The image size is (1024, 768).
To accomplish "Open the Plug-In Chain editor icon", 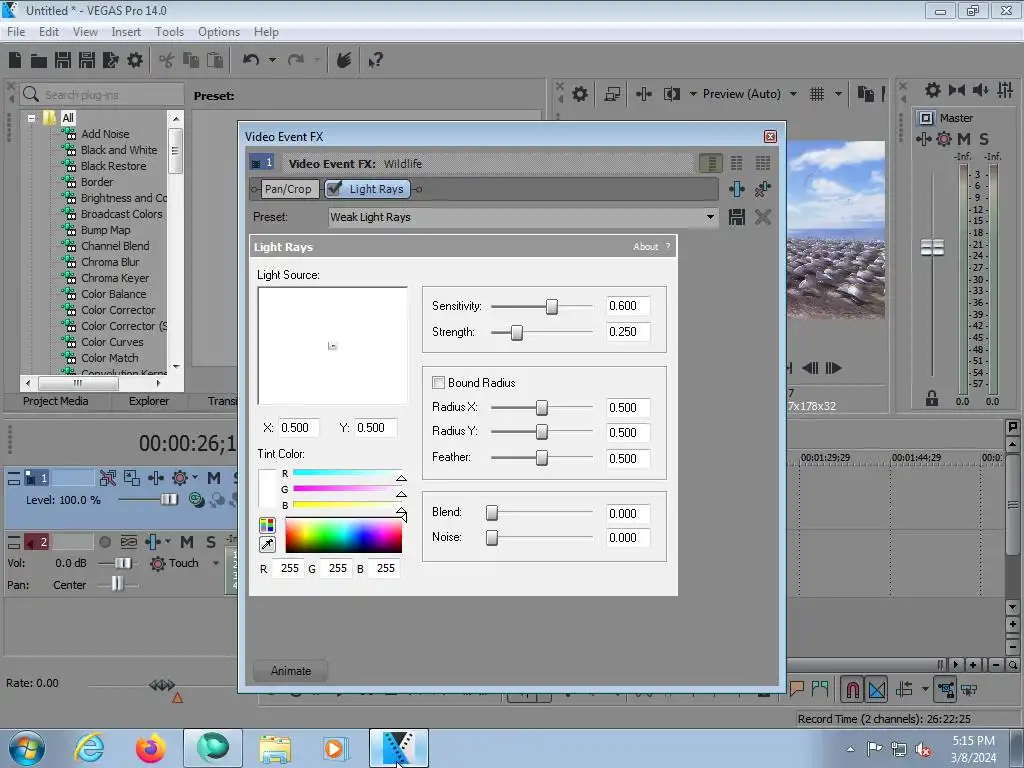I will pos(737,189).
